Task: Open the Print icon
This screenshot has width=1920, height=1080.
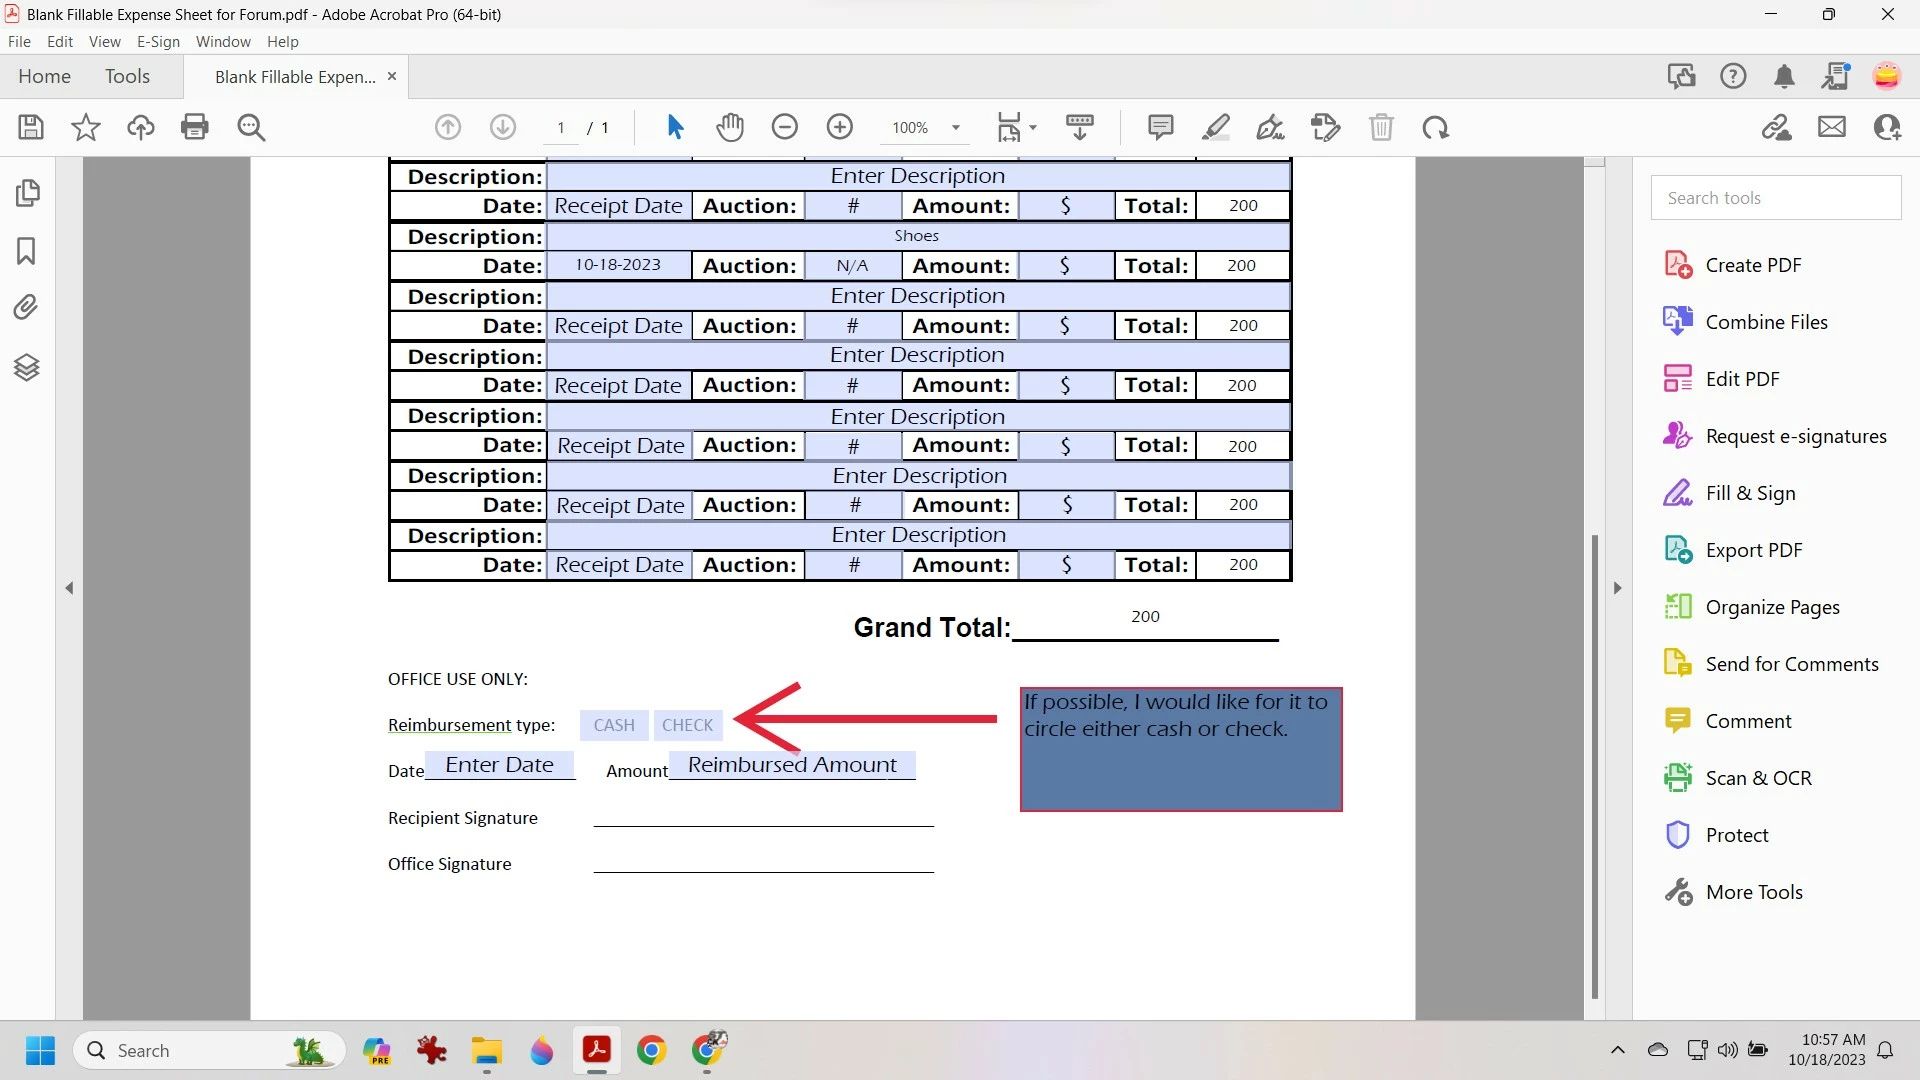Action: pyautogui.click(x=195, y=127)
